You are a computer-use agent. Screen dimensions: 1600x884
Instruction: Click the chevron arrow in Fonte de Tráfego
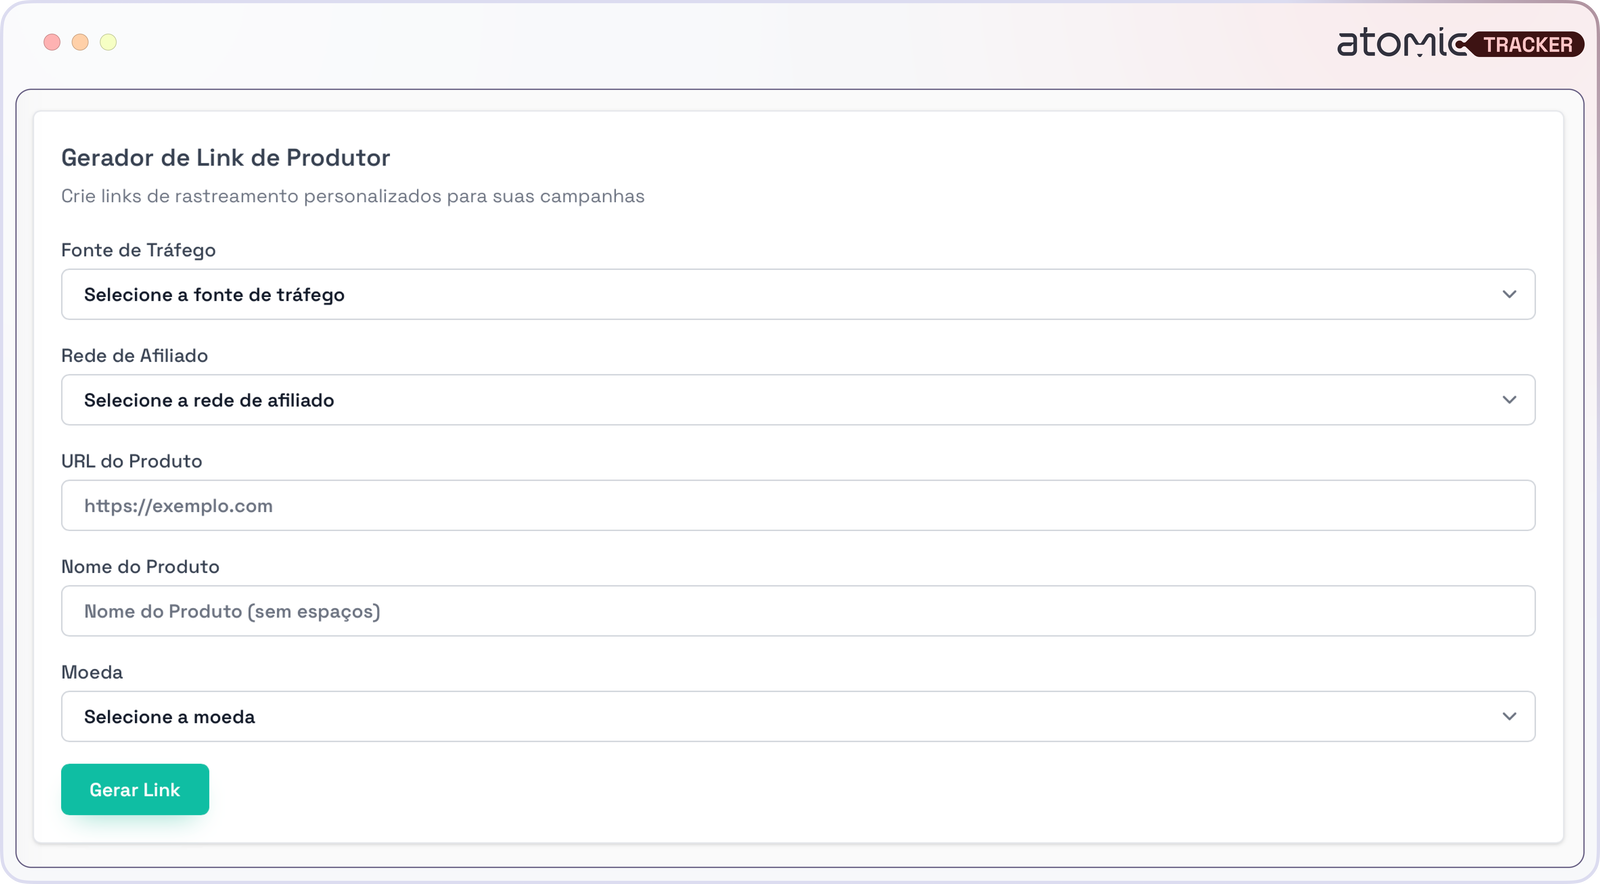1509,294
